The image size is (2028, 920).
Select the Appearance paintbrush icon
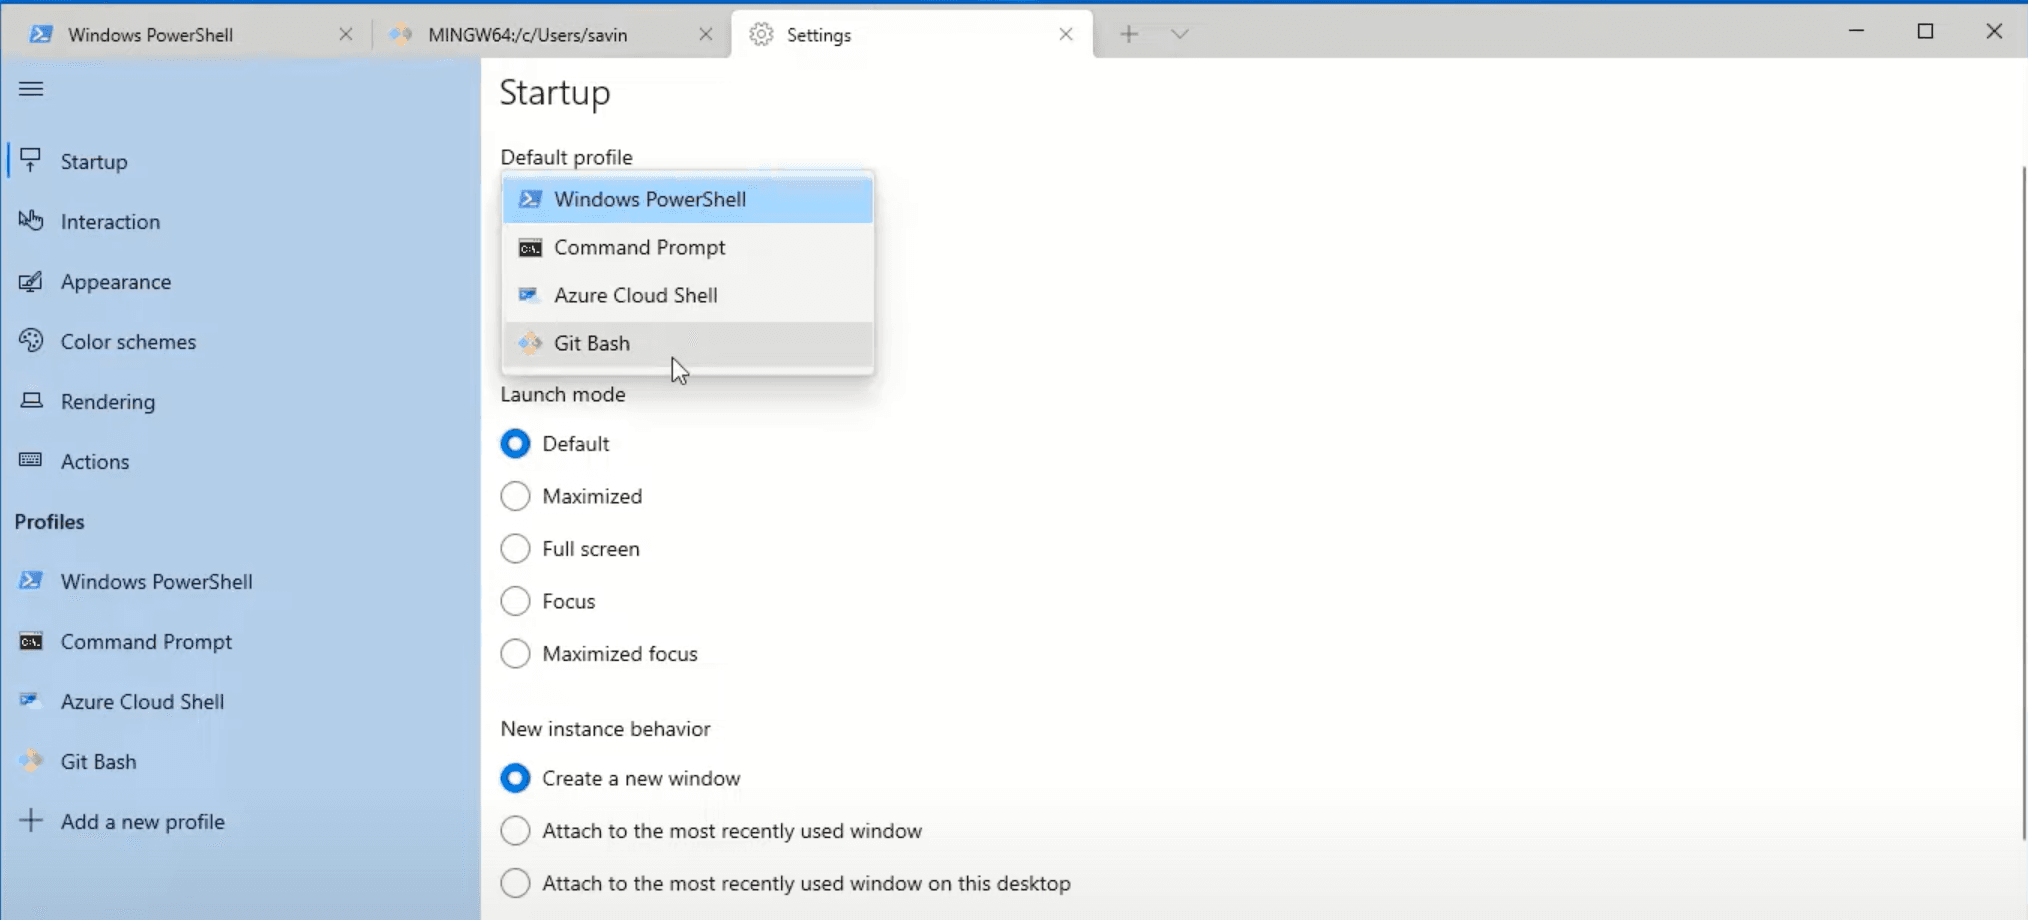click(31, 281)
